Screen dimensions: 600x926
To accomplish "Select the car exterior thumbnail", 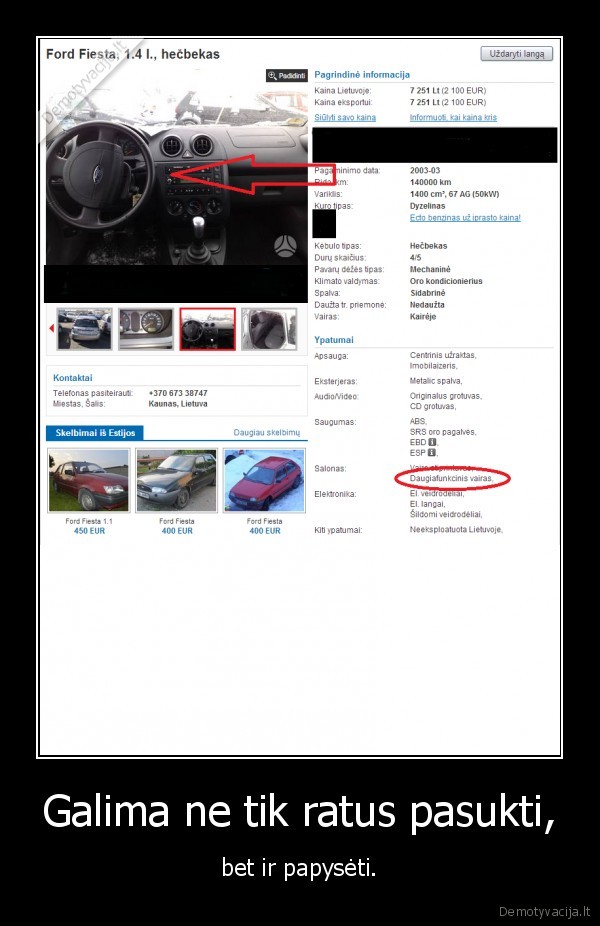I will pos(84,329).
